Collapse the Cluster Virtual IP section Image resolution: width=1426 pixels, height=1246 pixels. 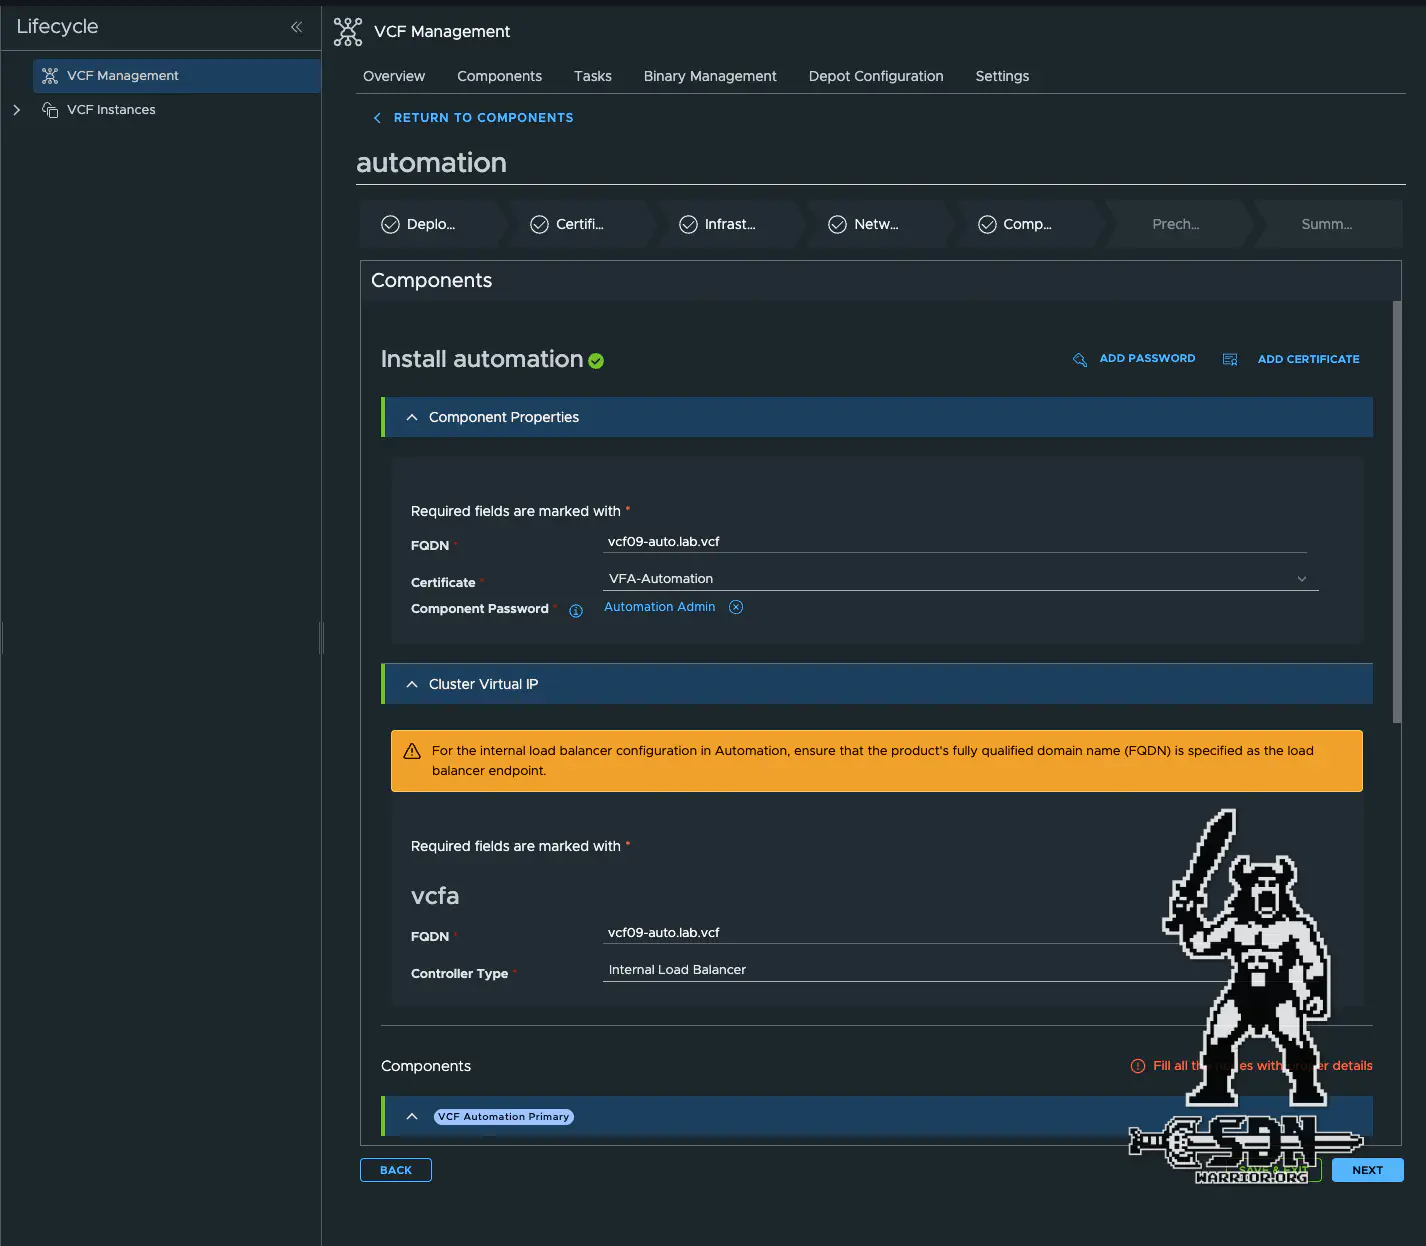pyautogui.click(x=412, y=685)
